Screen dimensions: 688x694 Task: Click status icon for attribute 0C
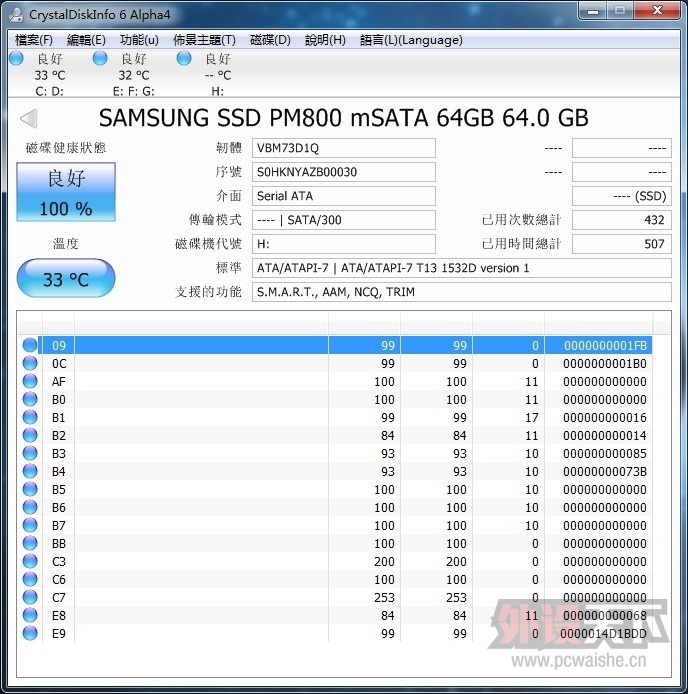coord(30,363)
